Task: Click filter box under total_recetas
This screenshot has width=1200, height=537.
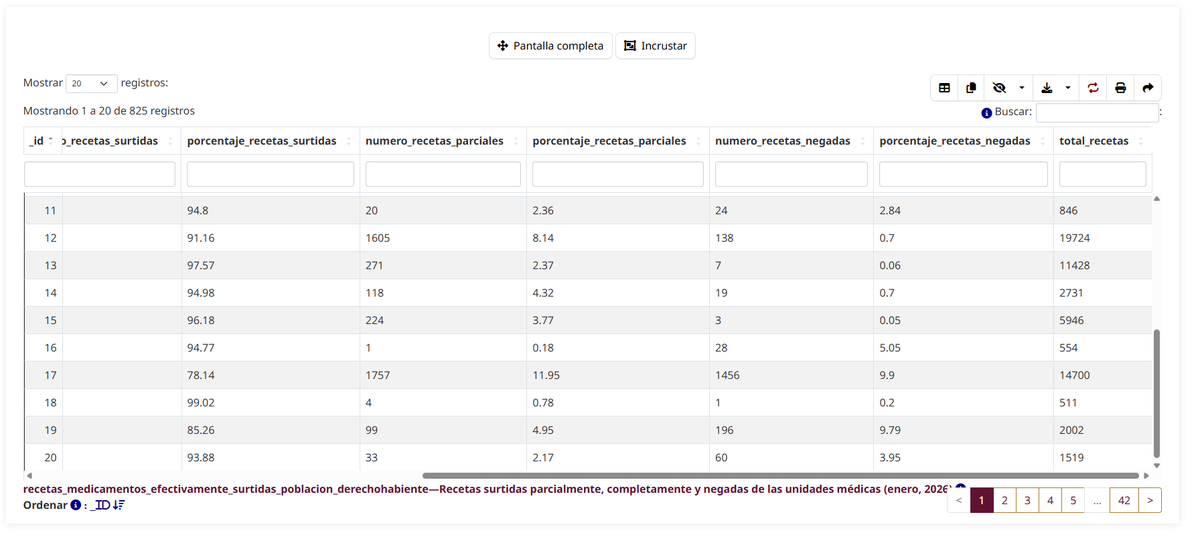Action: point(1103,174)
